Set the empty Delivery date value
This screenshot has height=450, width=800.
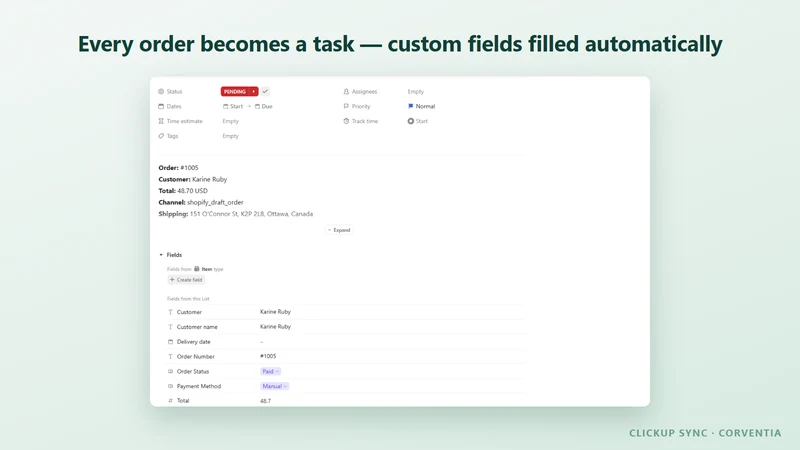point(262,341)
